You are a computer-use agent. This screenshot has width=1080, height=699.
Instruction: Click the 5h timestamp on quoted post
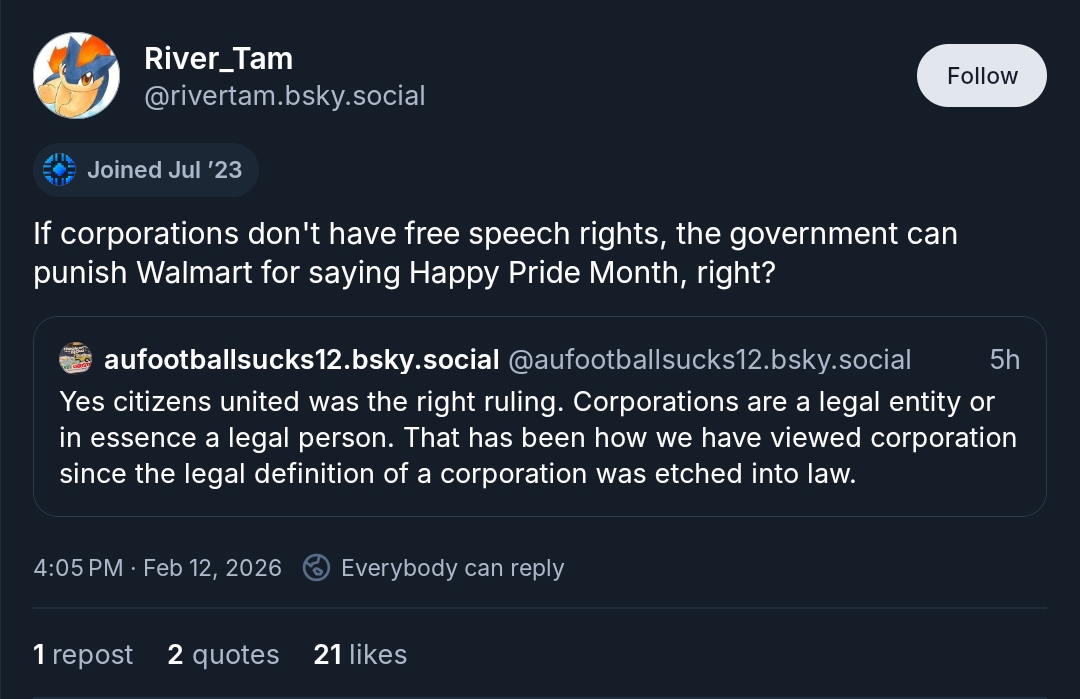[1004, 359]
